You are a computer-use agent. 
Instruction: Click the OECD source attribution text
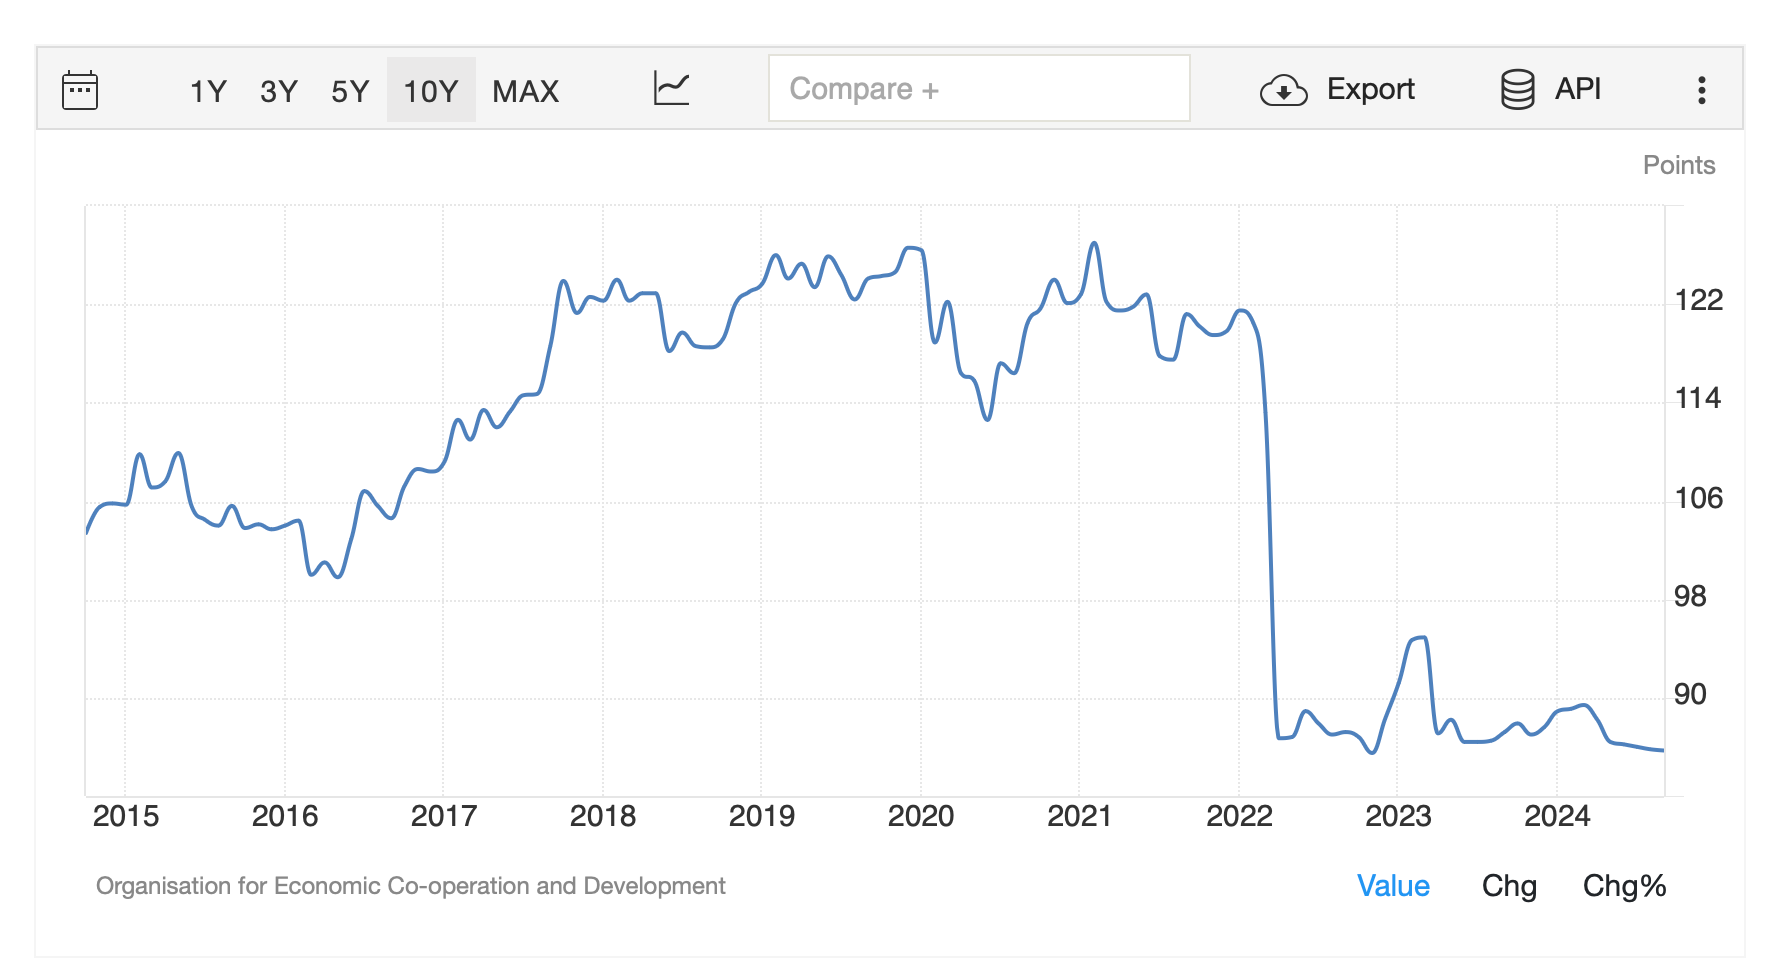[410, 886]
